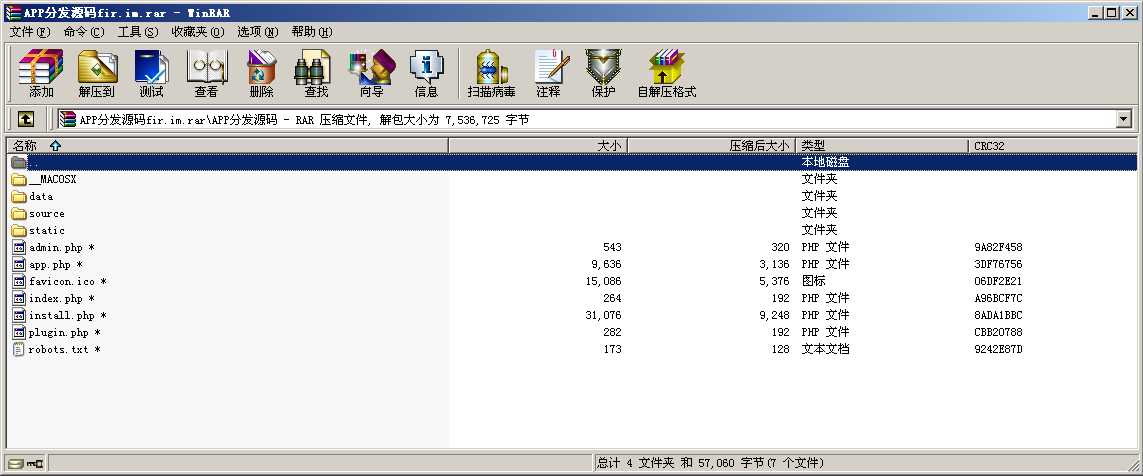Click the WinRAR title bar icon
Screen dimensions: 1143x476
[x=12, y=12]
